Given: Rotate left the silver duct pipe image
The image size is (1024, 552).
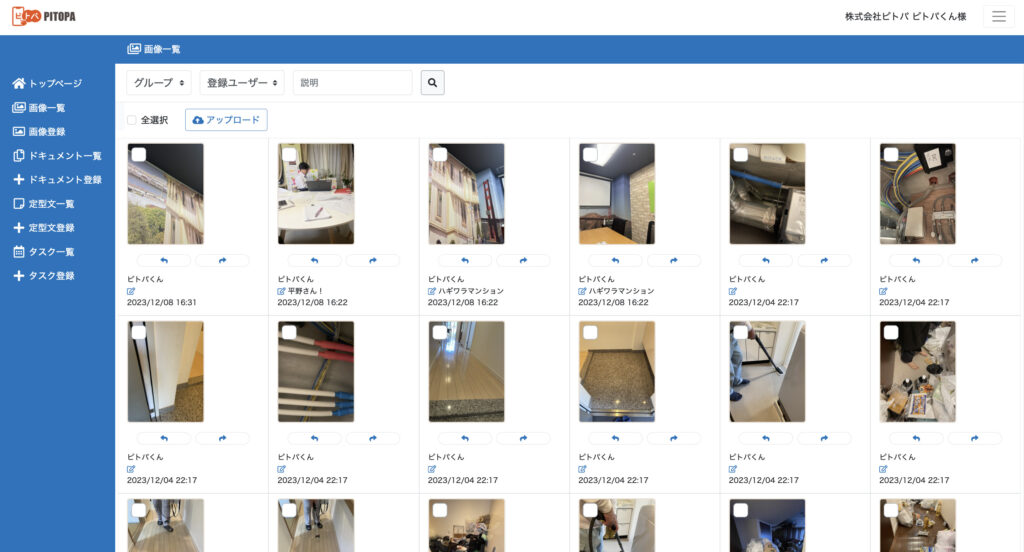Looking at the screenshot, I should pyautogui.click(x=765, y=261).
